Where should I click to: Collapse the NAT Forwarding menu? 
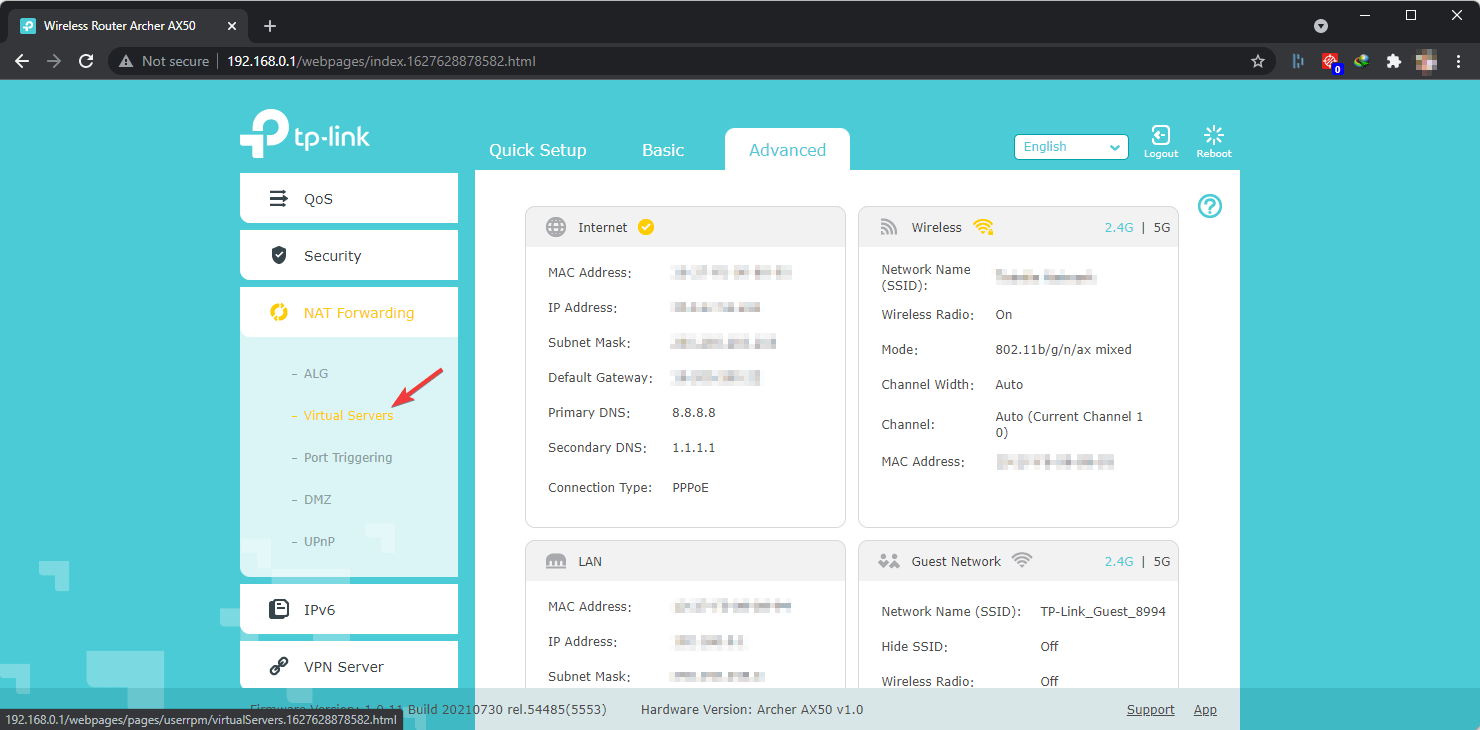click(x=349, y=312)
